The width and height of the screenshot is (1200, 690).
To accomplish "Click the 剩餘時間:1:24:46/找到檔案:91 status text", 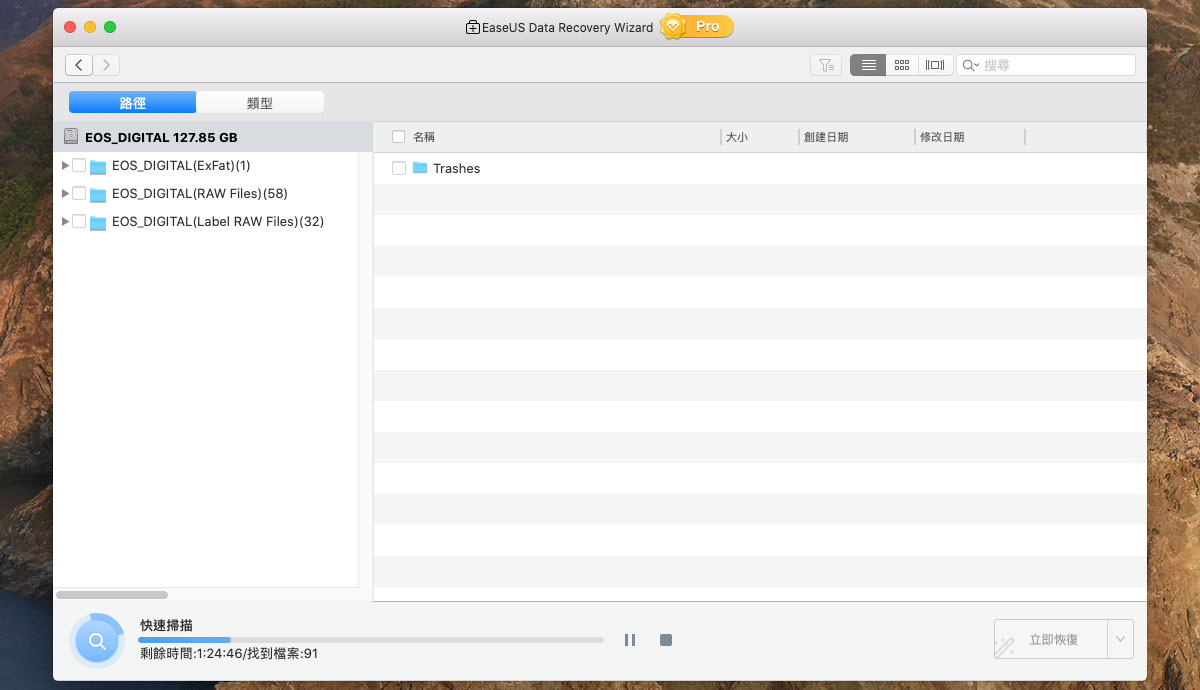I will 229,653.
